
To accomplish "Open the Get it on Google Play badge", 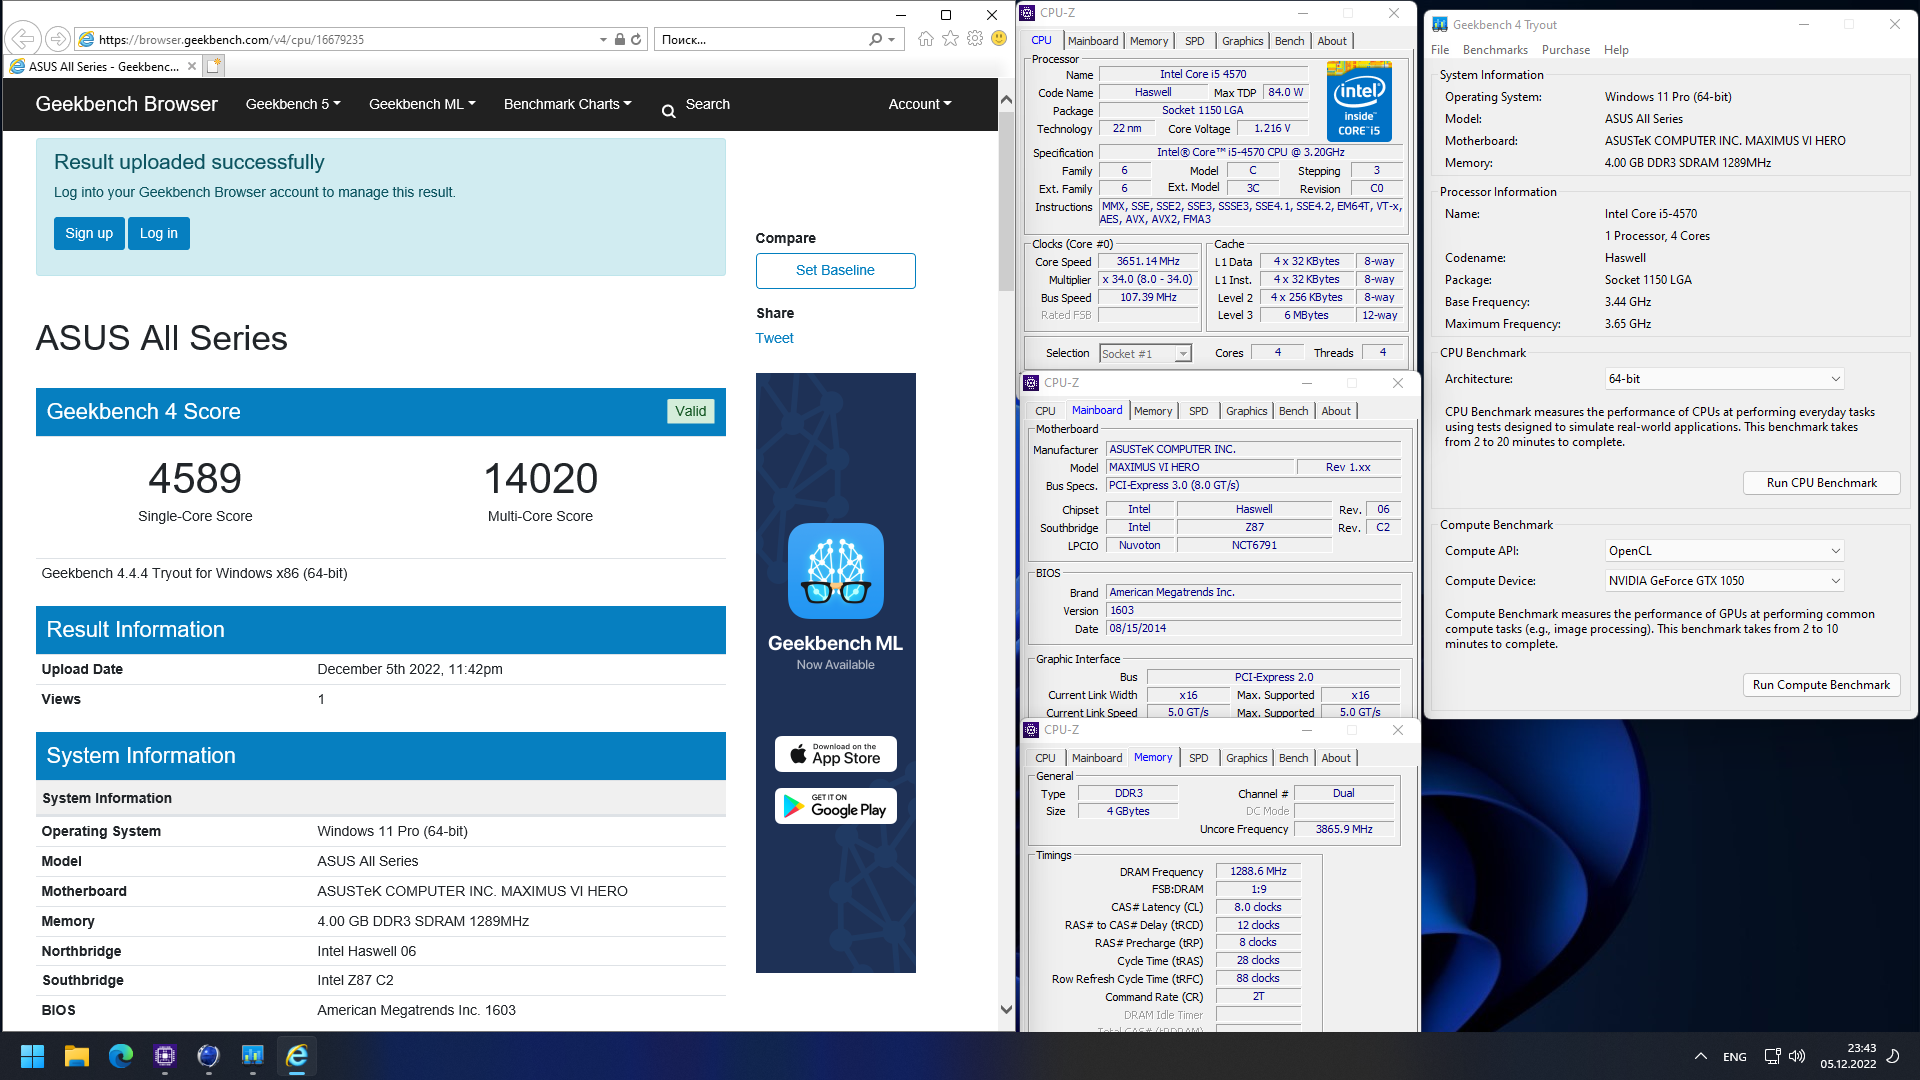I will pyautogui.click(x=835, y=806).
